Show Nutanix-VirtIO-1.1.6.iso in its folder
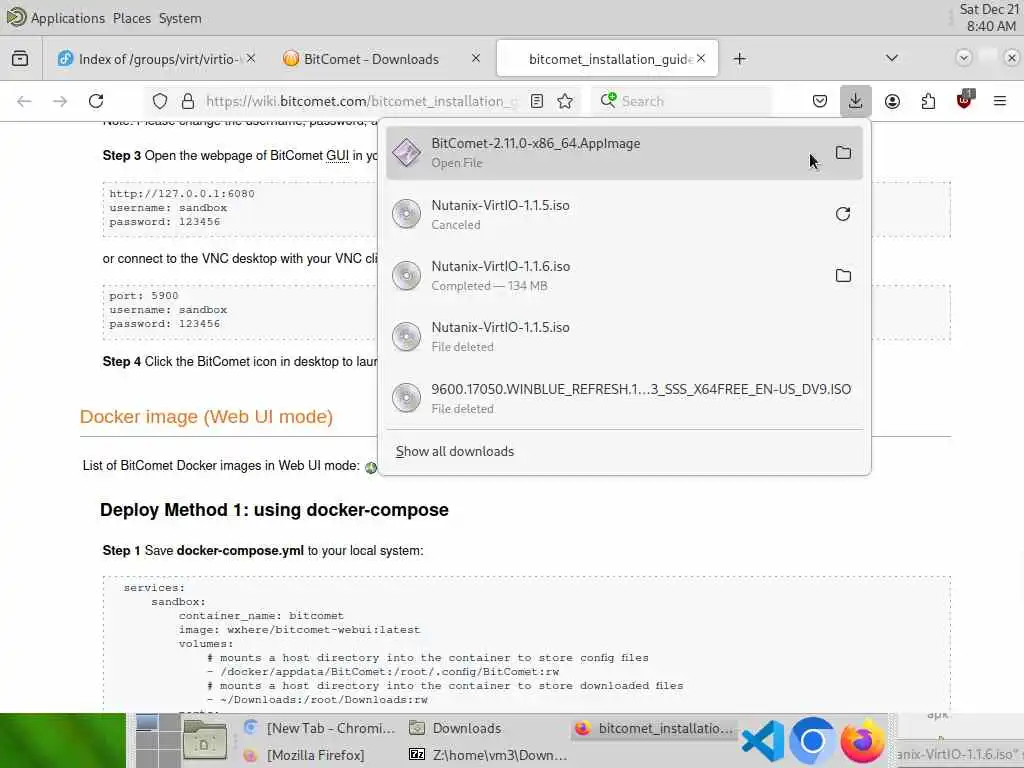Screen dimensions: 1024x768 (843, 276)
